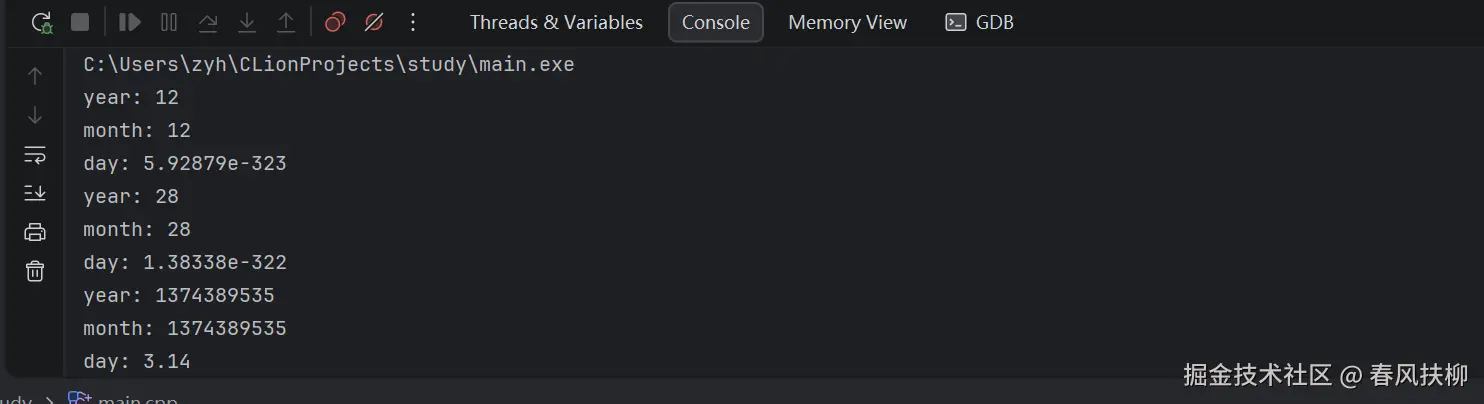This screenshot has height=404, width=1484.
Task: Resume program execution
Action: pos(129,22)
